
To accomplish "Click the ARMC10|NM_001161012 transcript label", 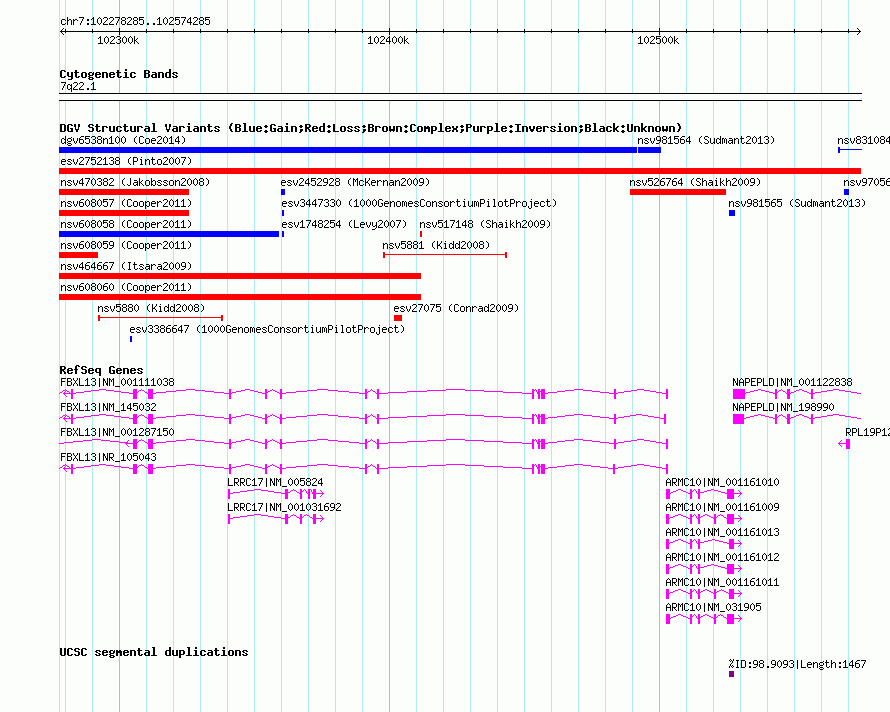I will click(723, 558).
